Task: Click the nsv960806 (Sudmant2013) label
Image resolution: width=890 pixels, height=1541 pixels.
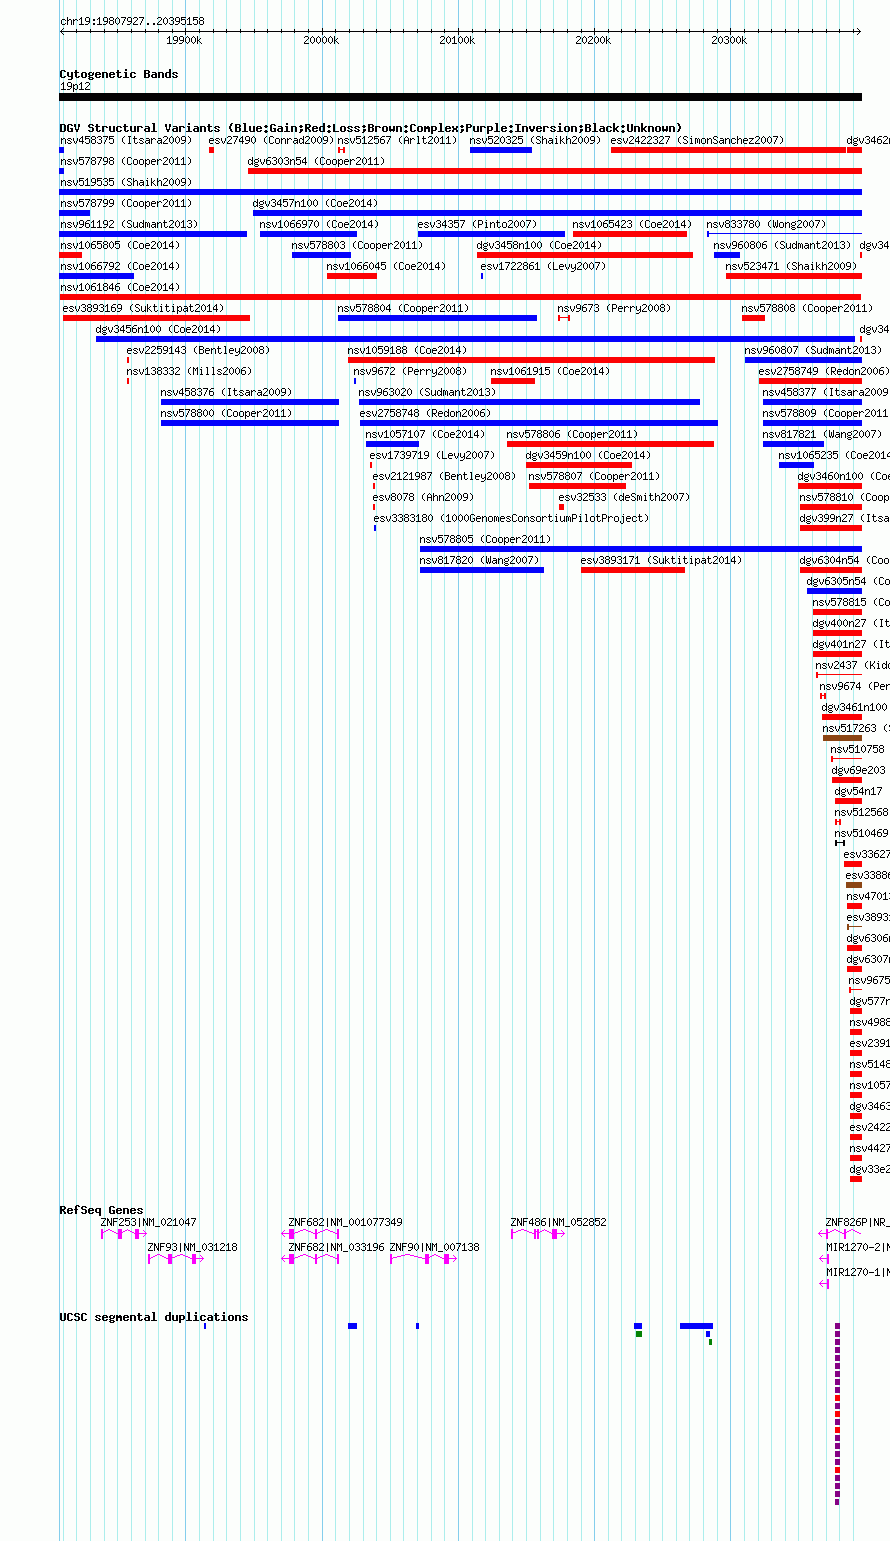Action: tap(782, 245)
